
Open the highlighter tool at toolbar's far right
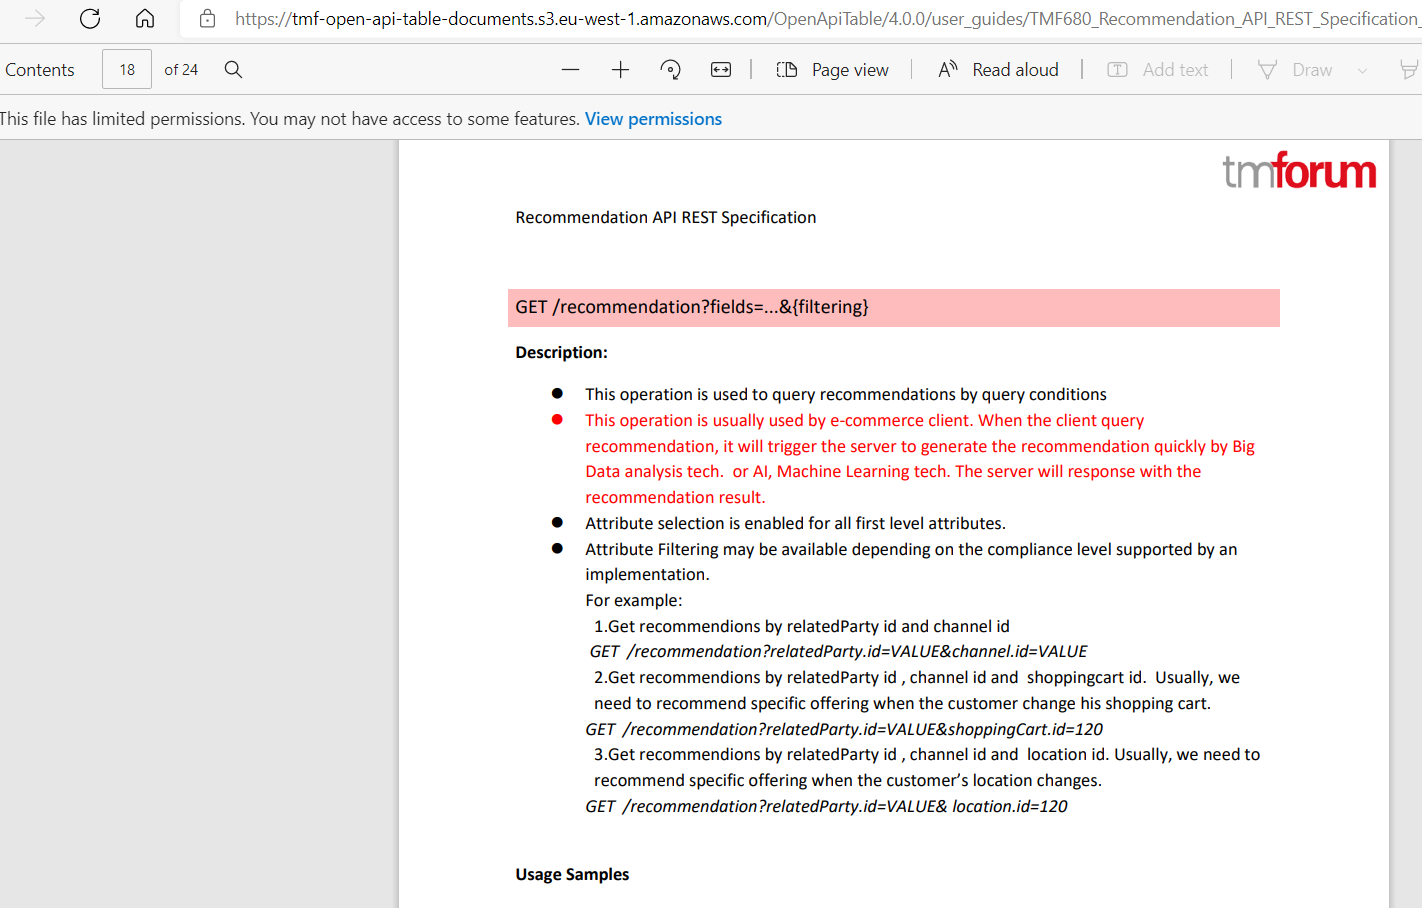[x=1410, y=69]
